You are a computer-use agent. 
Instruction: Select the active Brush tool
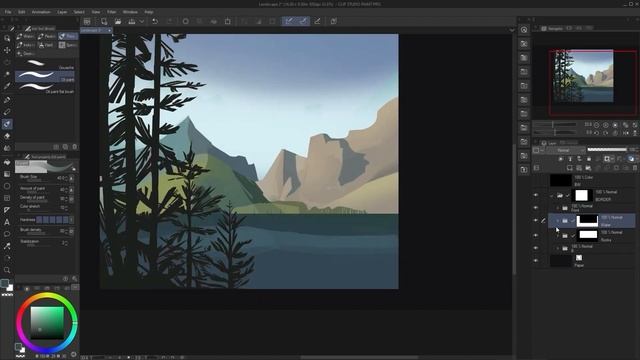point(7,124)
